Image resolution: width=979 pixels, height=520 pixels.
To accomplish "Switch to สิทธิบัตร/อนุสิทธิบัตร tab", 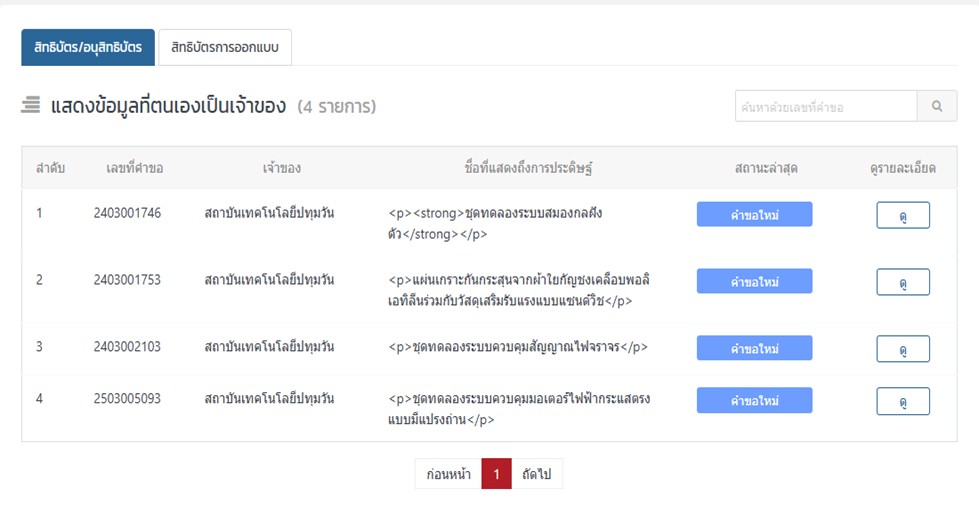I will click(x=88, y=47).
